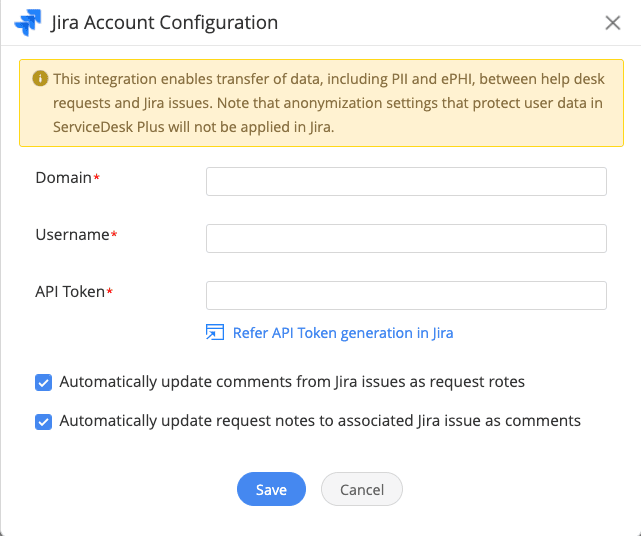Select the API Token input field
Image resolution: width=641 pixels, height=536 pixels.
pos(406,295)
